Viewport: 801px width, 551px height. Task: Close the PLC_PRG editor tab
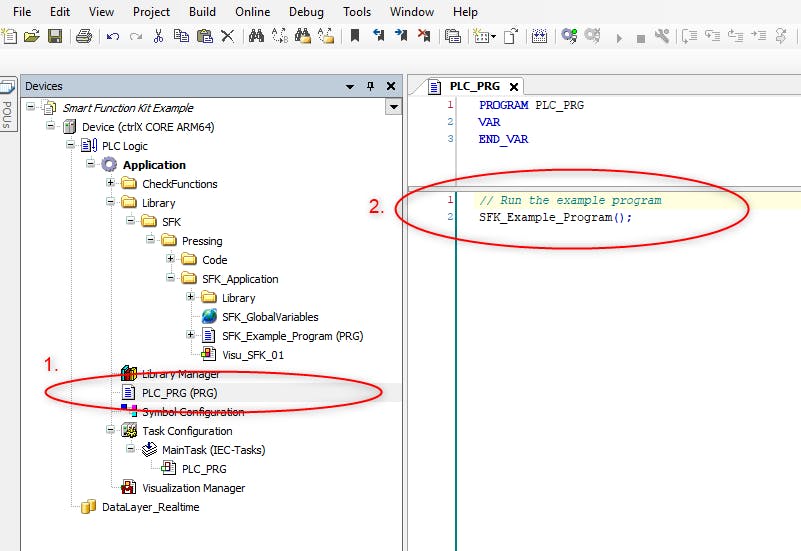pyautogui.click(x=514, y=87)
